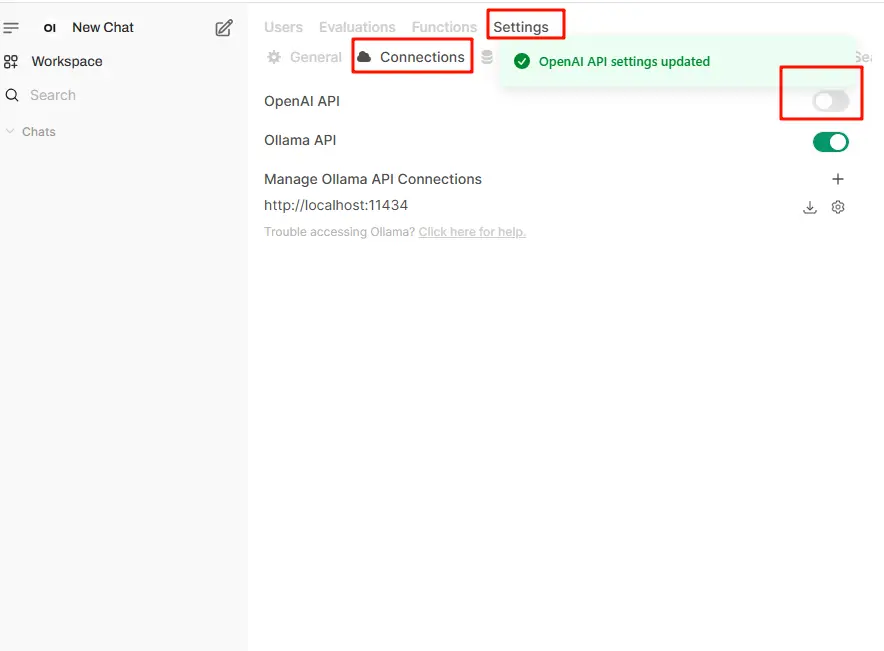Click the OI logo in the sidebar
The image size is (884, 651).
click(x=50, y=28)
